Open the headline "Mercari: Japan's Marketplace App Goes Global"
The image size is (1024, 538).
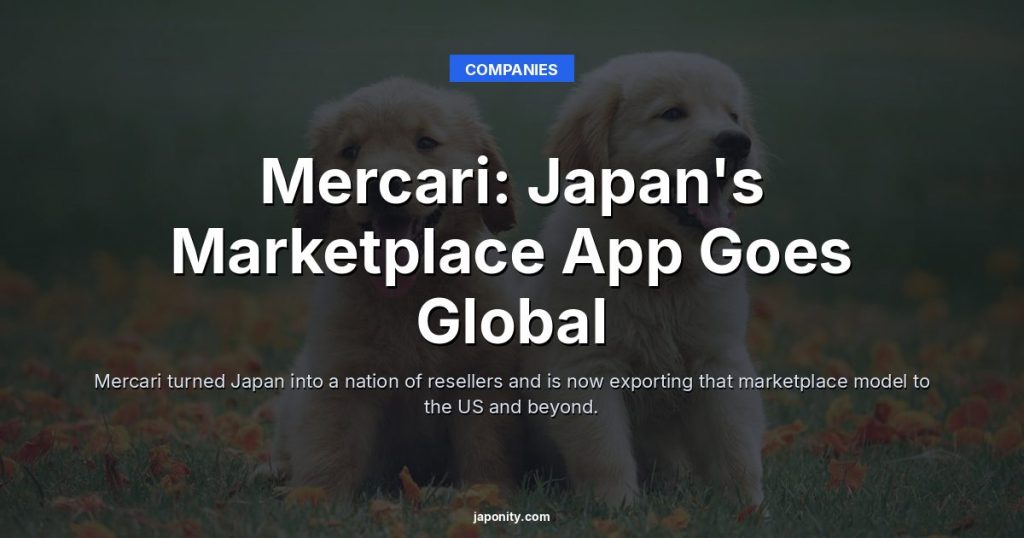click(x=512, y=251)
